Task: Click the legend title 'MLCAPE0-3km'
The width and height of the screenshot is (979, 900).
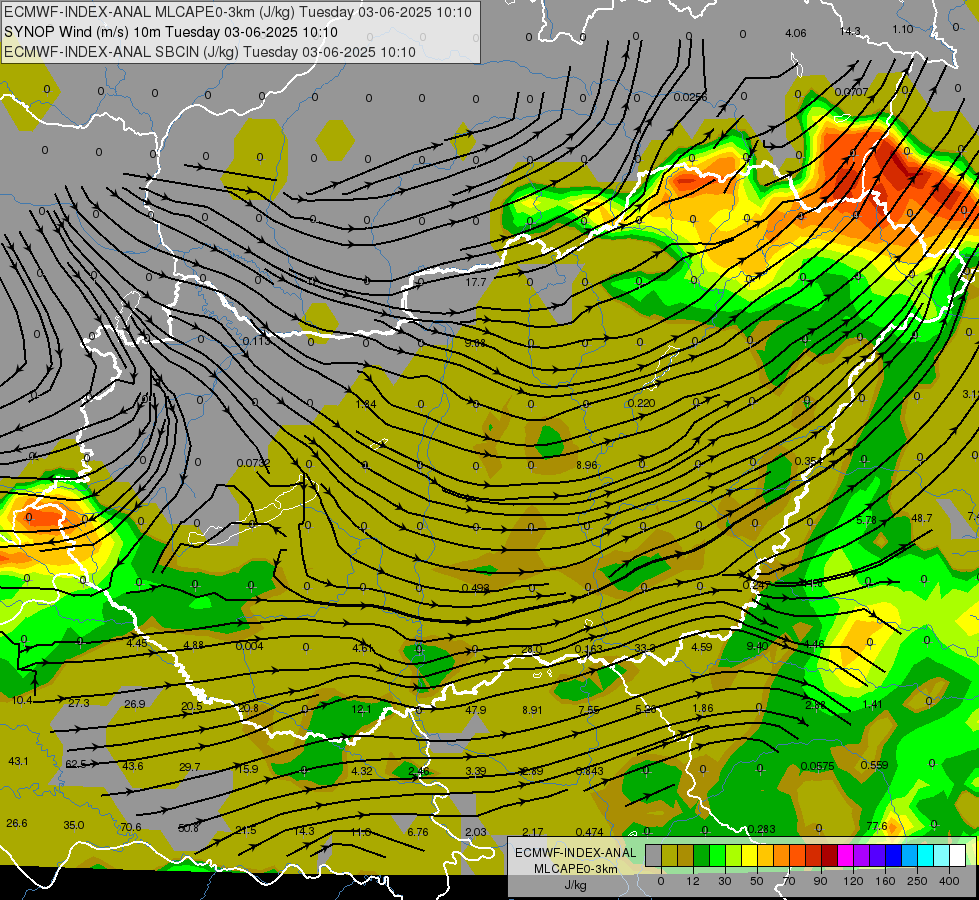Action: 575,869
